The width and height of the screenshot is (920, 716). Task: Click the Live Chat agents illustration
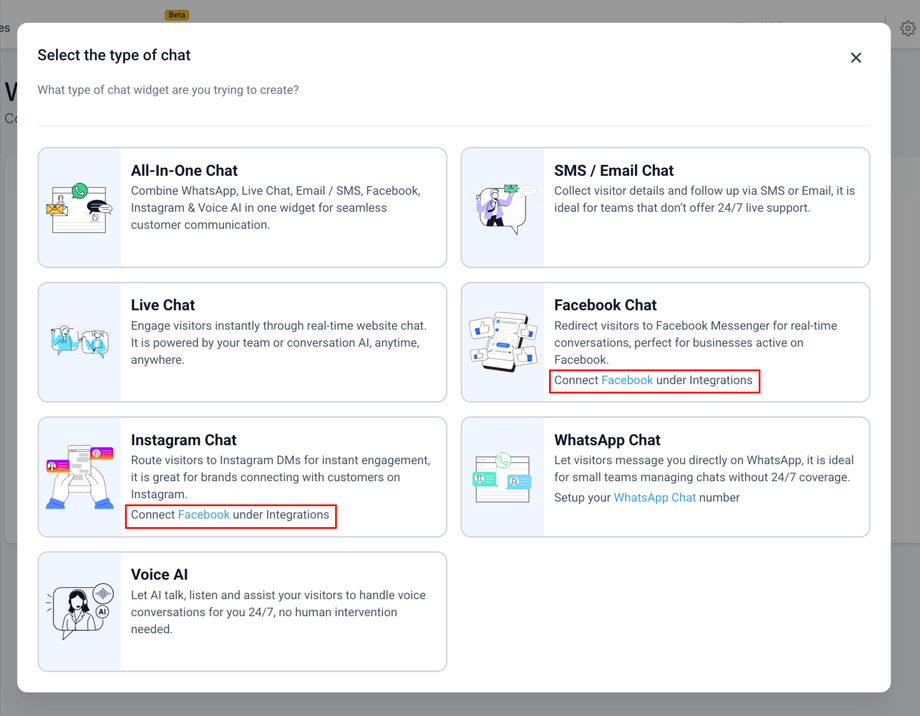click(79, 342)
